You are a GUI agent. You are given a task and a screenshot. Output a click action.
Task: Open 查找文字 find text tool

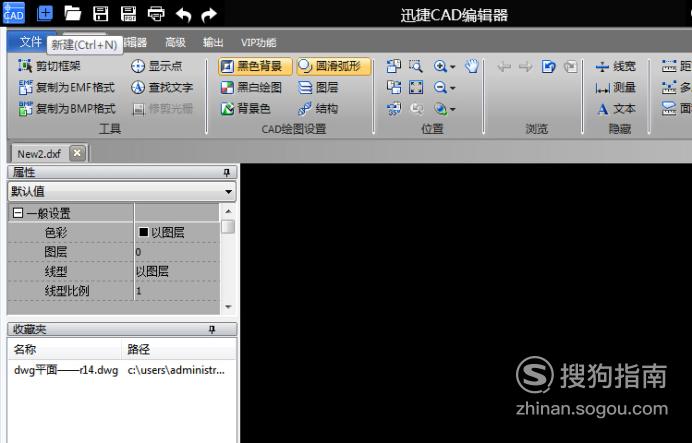[162, 87]
